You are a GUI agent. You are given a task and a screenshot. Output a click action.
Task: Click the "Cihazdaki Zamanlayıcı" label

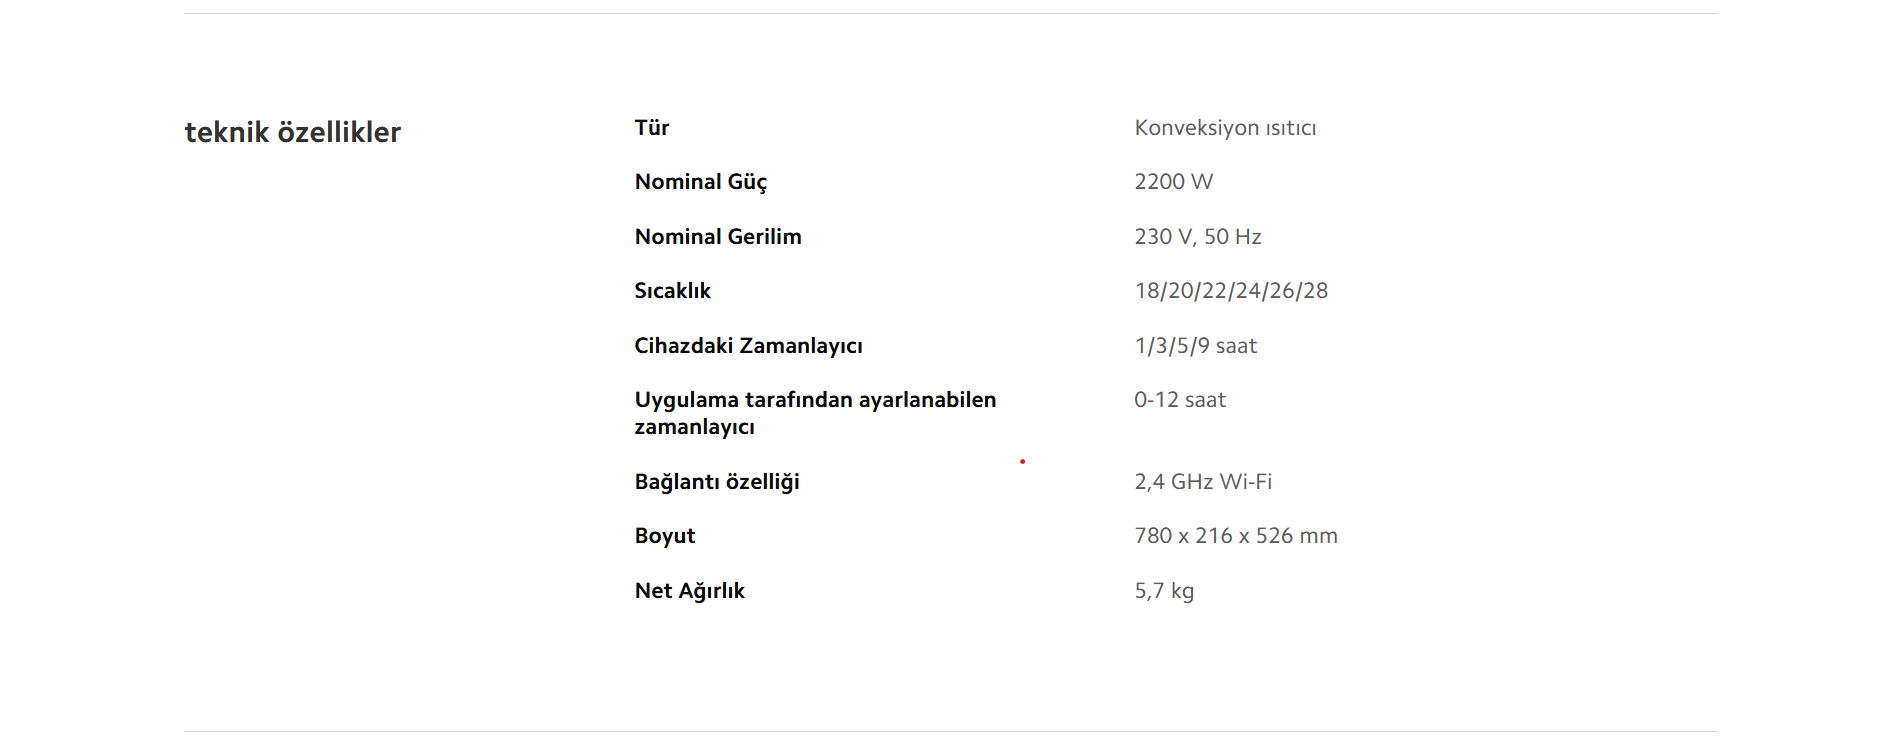(748, 346)
